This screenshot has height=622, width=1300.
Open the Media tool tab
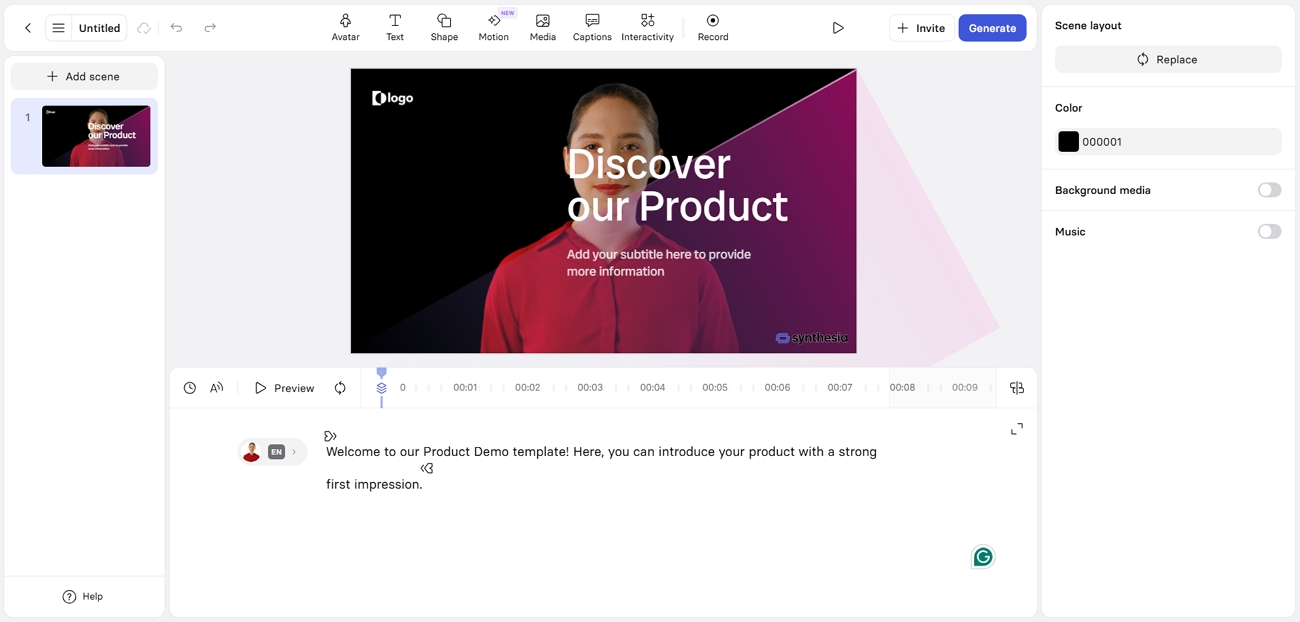click(543, 28)
